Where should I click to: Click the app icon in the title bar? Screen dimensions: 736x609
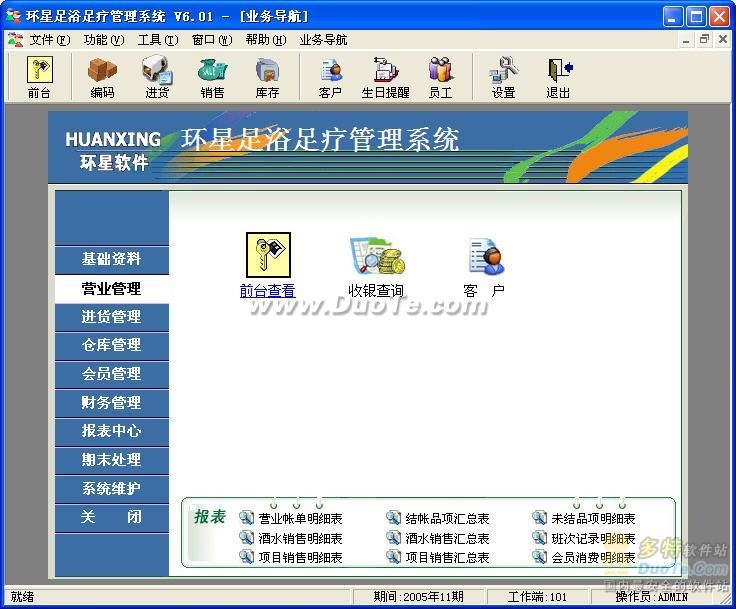coord(14,16)
